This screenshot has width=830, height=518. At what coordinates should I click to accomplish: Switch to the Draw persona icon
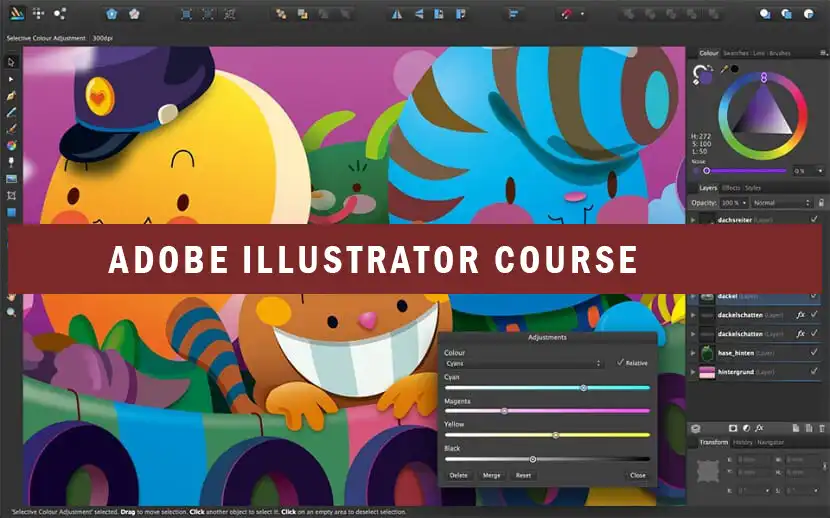17,13
